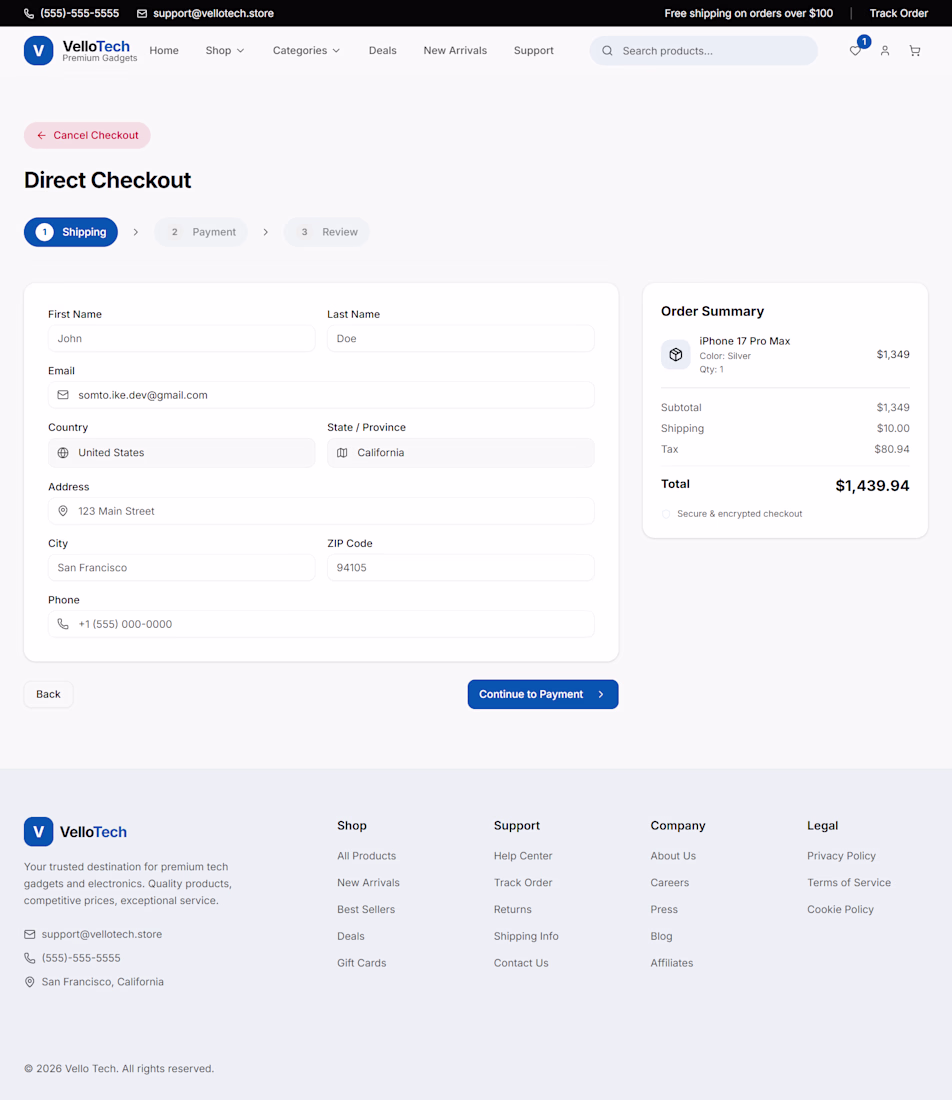
Task: Focus the Email input field
Action: (x=321, y=395)
